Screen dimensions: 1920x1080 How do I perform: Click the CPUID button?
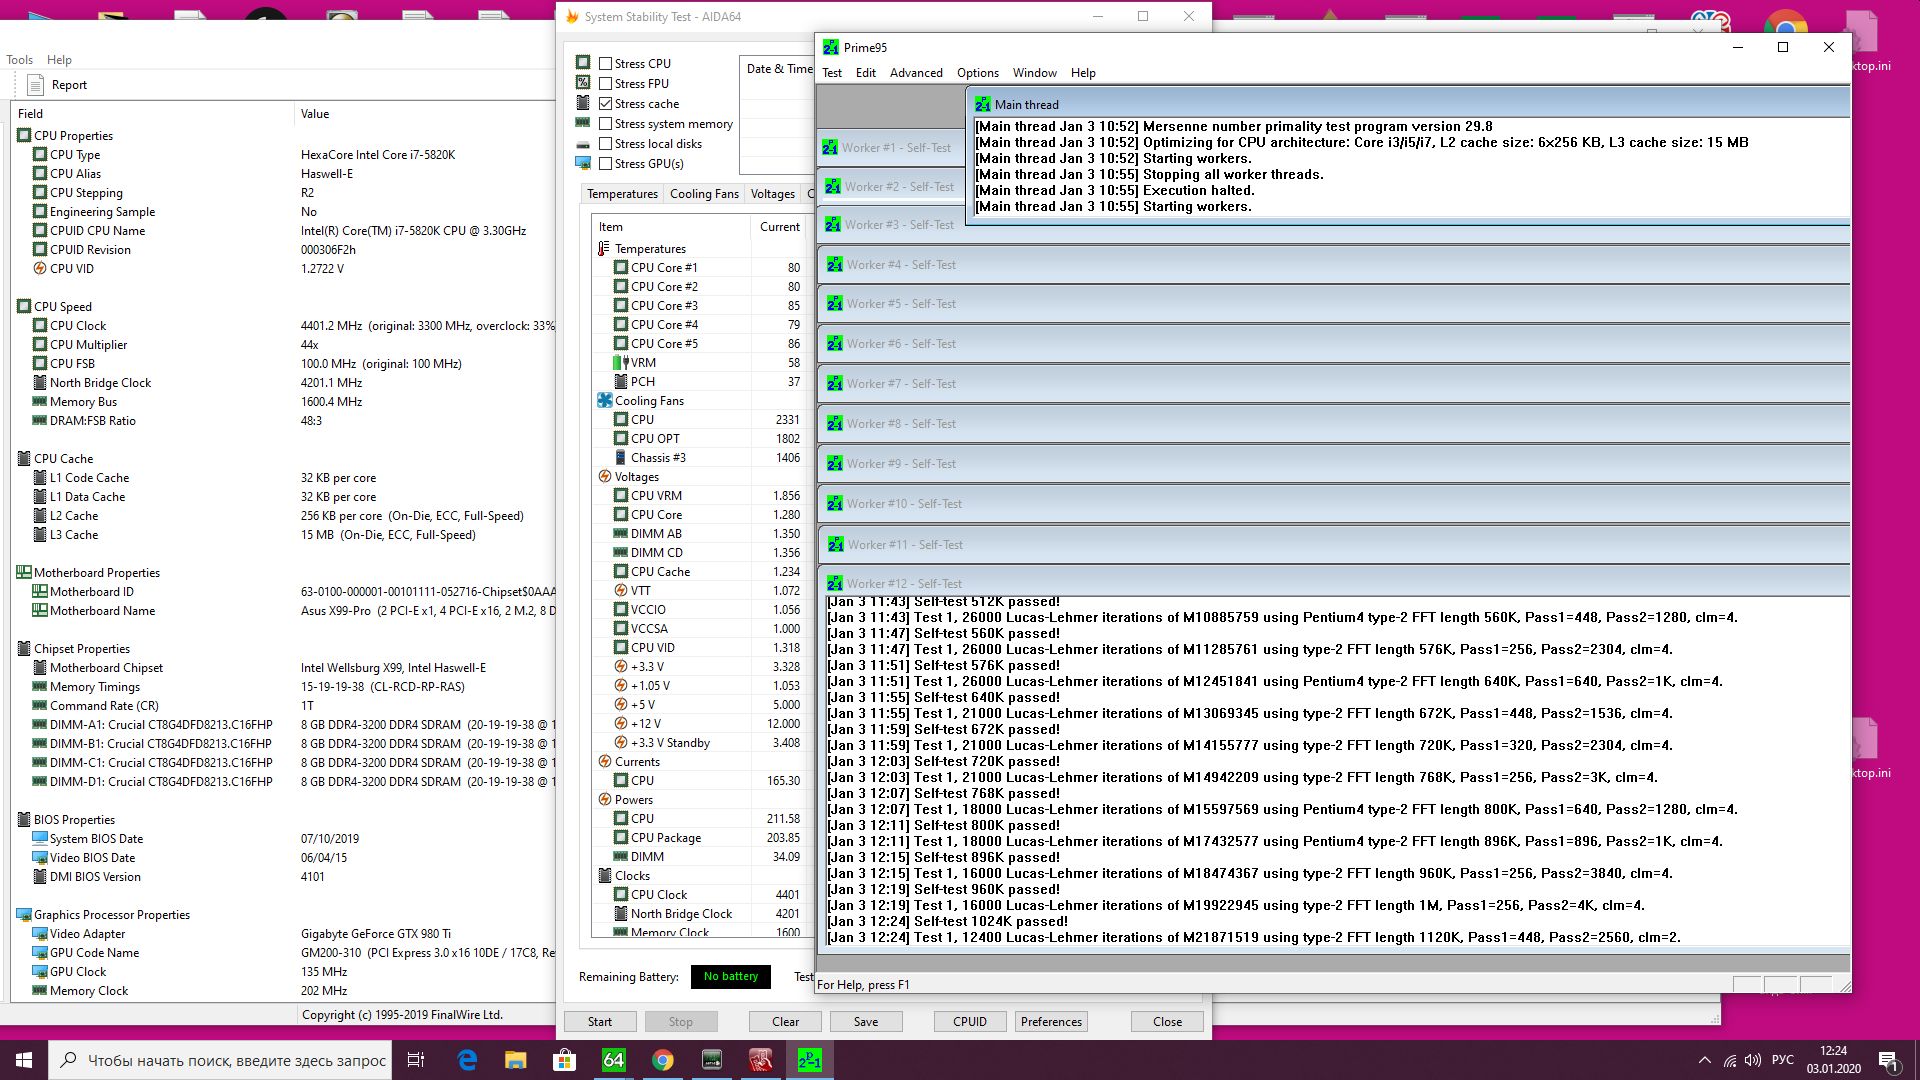tap(969, 1022)
